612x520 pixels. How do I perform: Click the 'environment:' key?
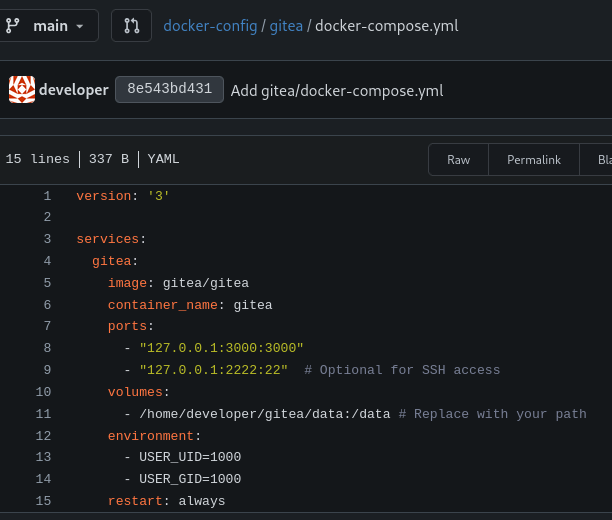click(x=155, y=436)
